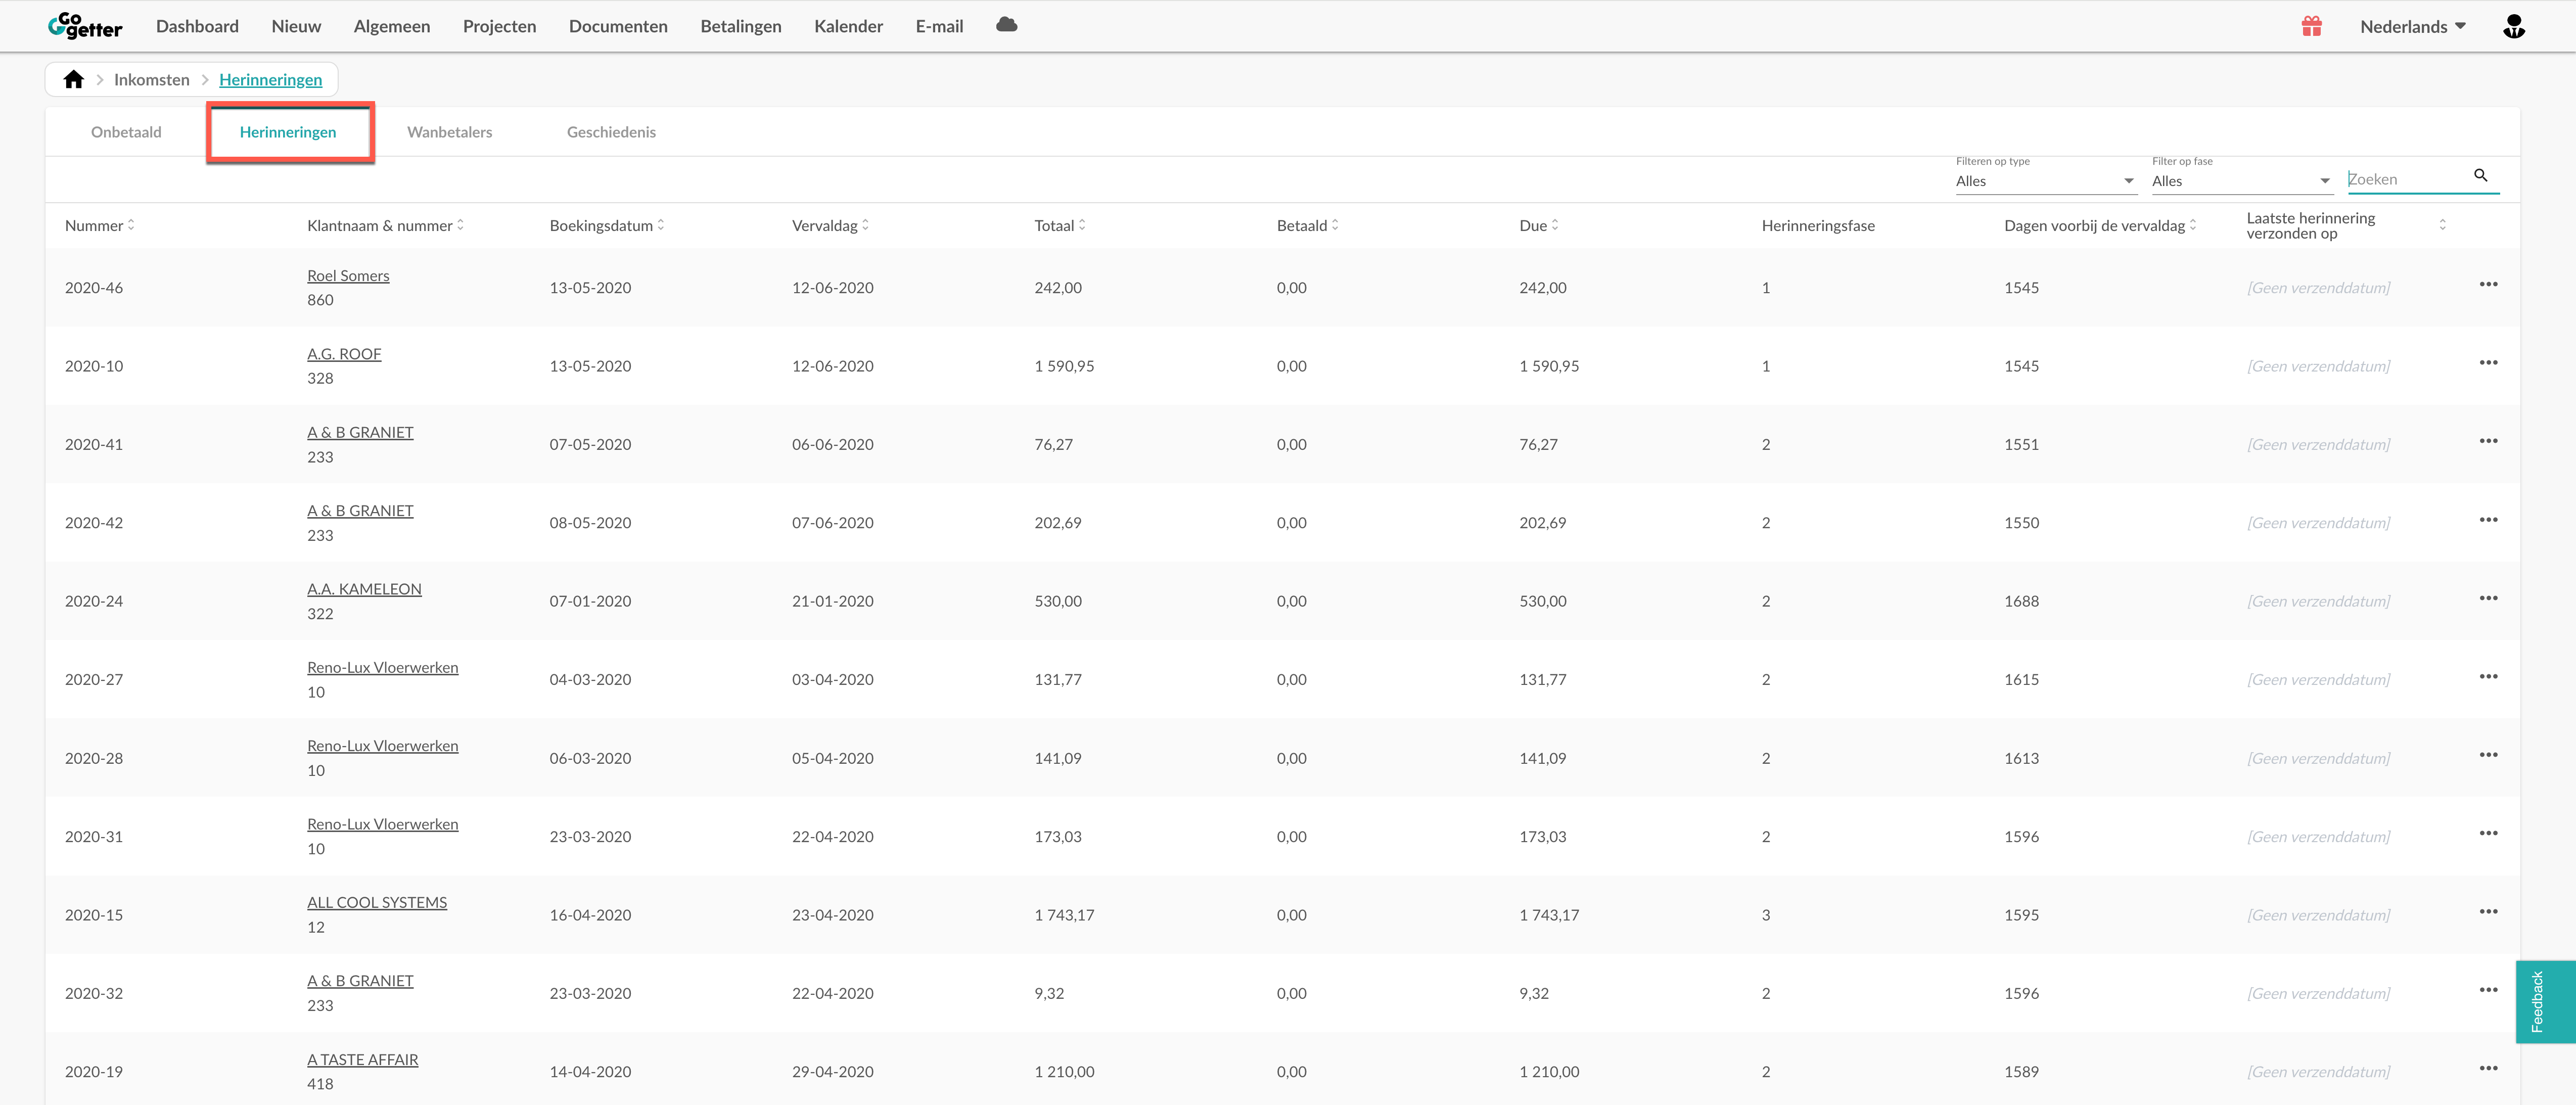Open actions menu for invoice 2020-19
Image resolution: width=2576 pixels, height=1105 pixels.
(2488, 1069)
